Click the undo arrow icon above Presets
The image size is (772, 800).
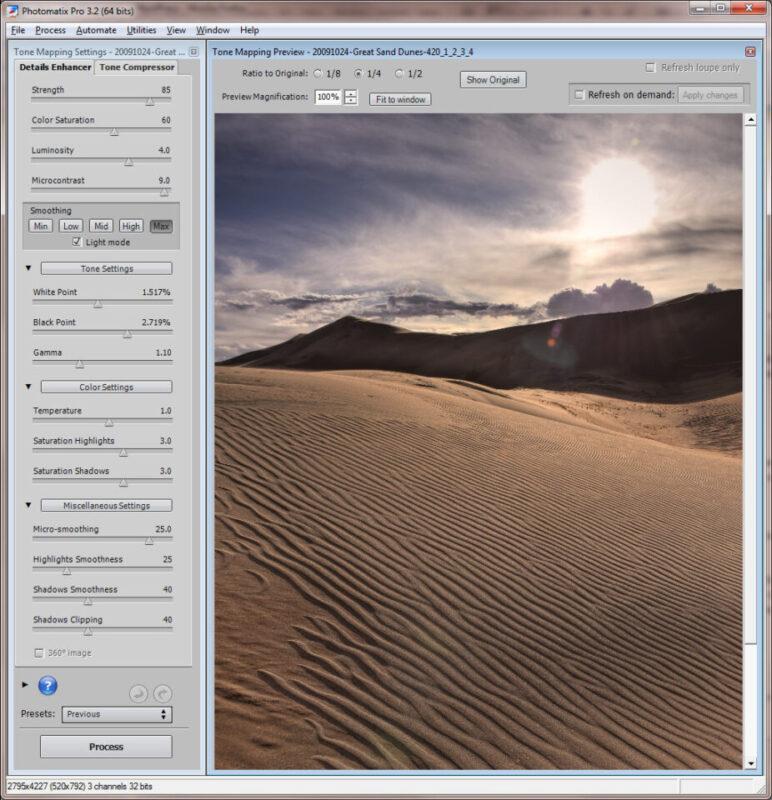click(x=139, y=693)
